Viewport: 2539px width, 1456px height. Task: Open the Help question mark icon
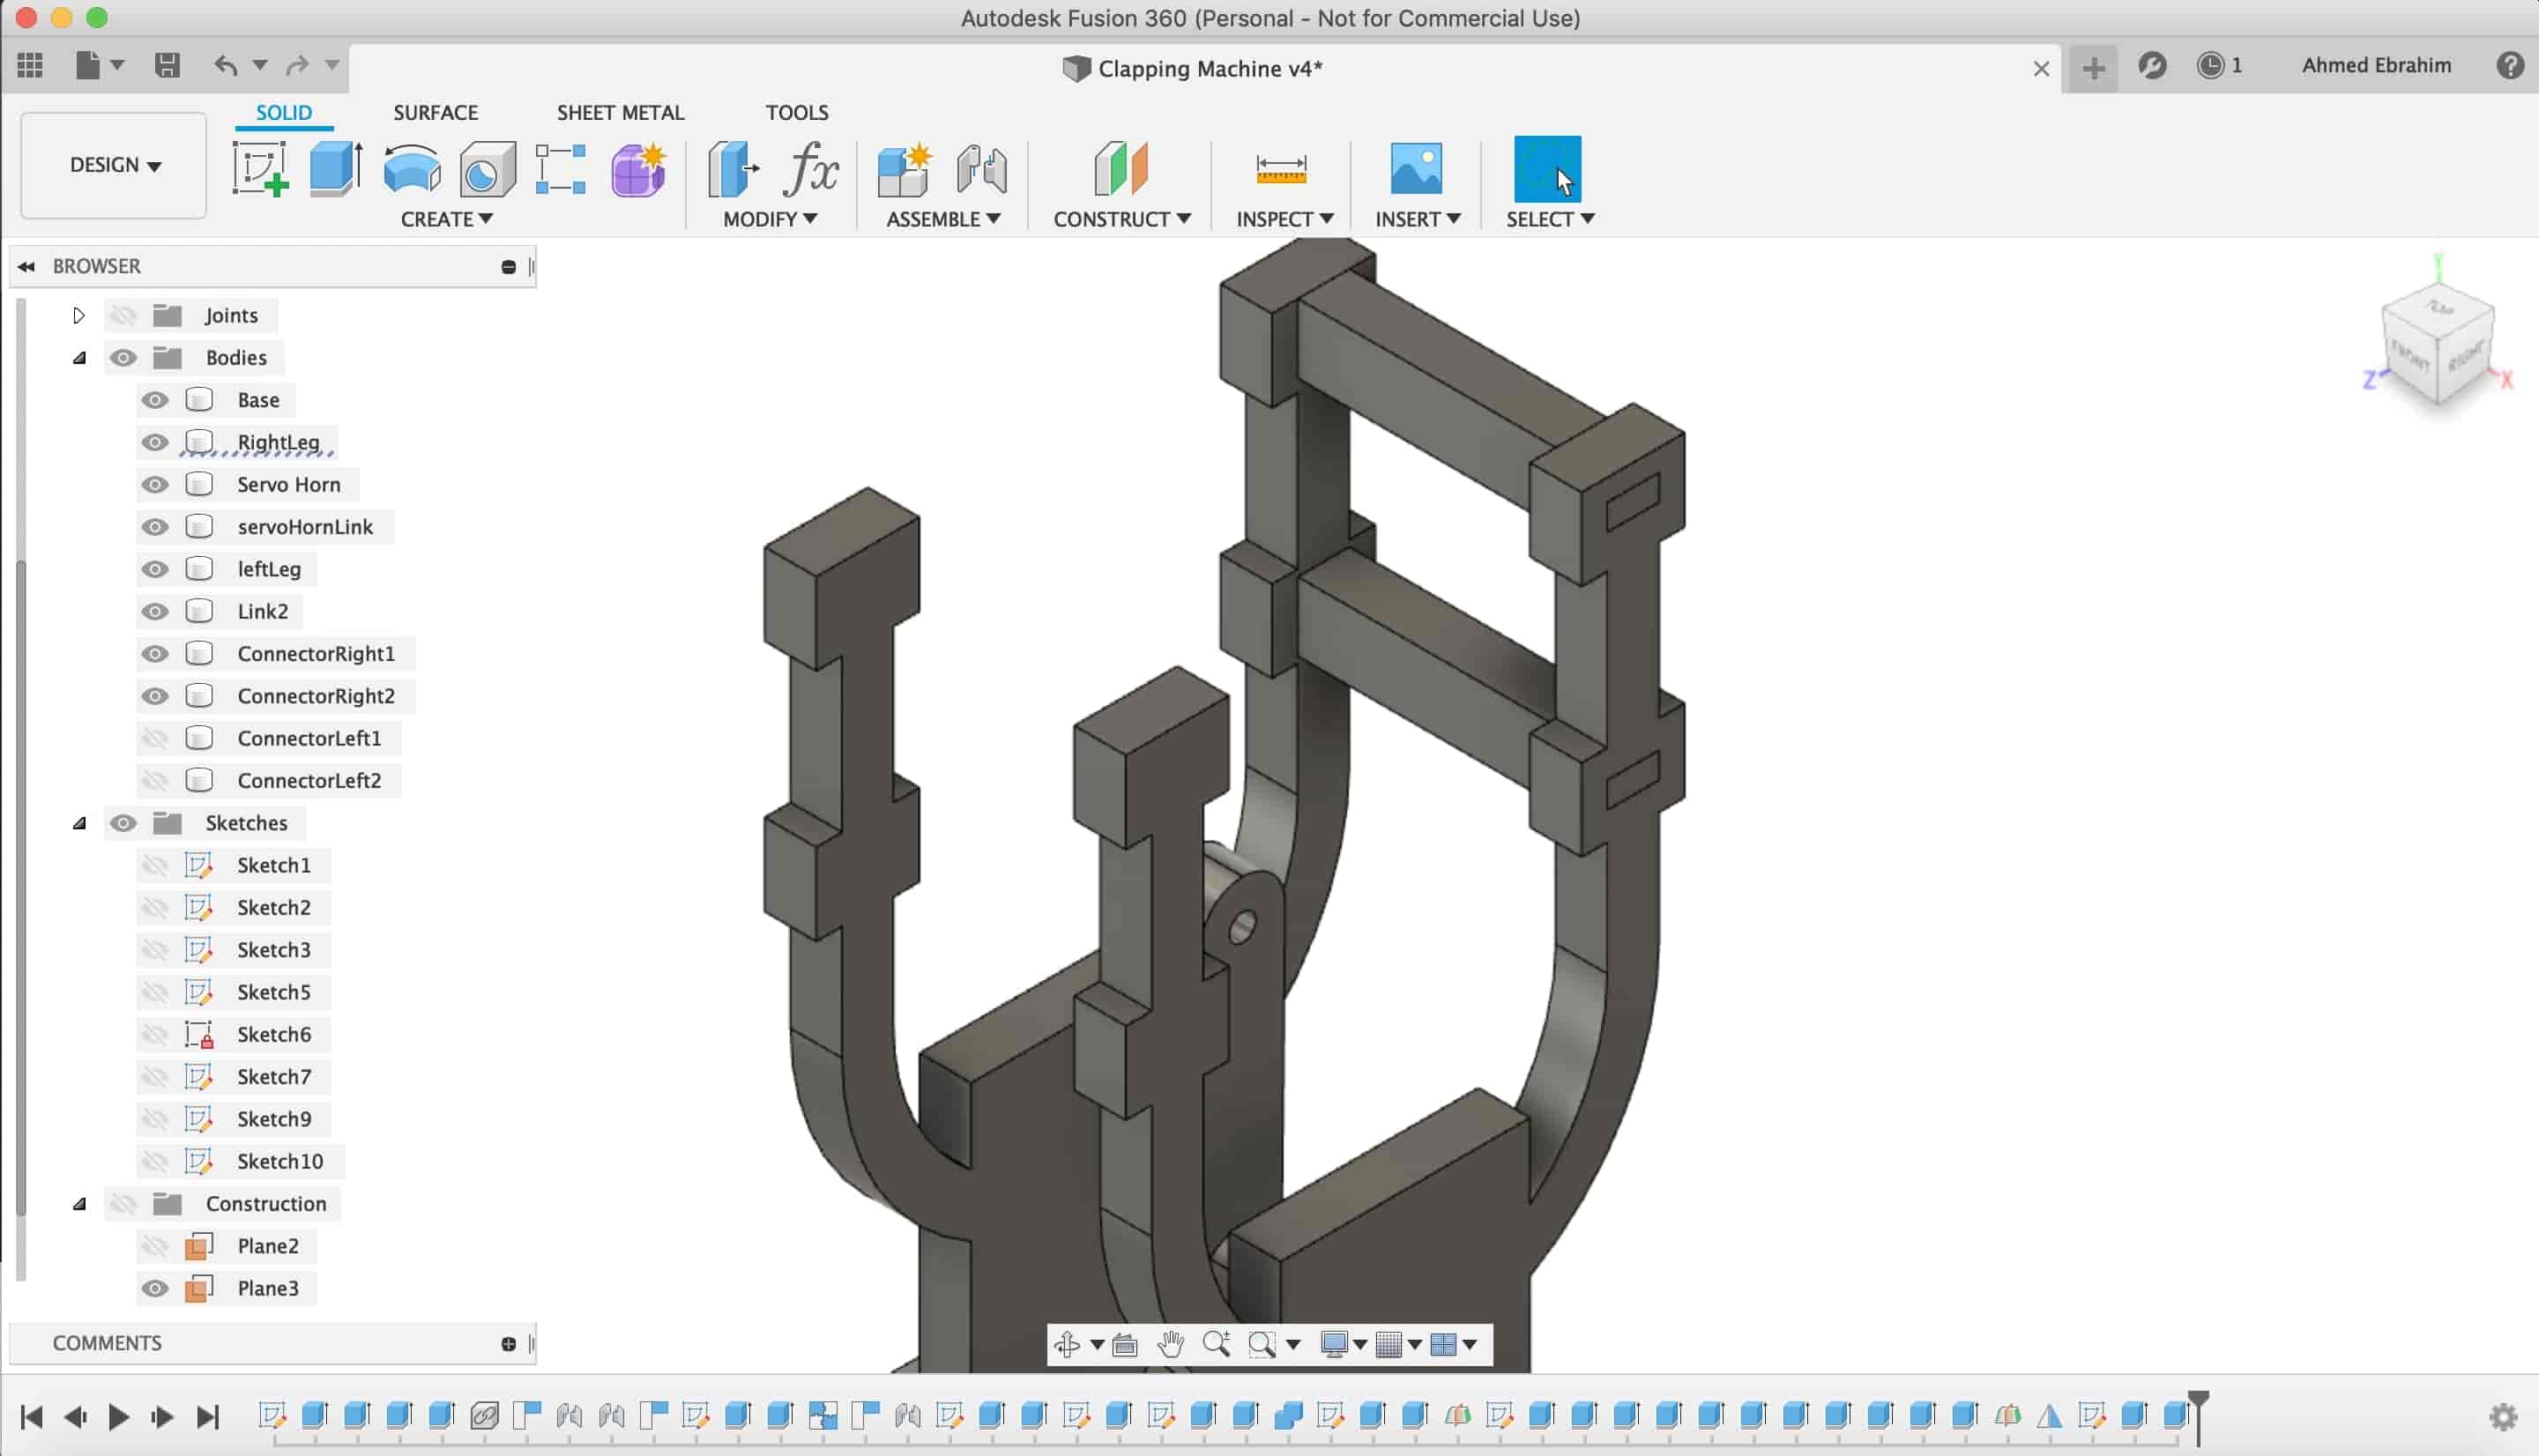(2510, 66)
